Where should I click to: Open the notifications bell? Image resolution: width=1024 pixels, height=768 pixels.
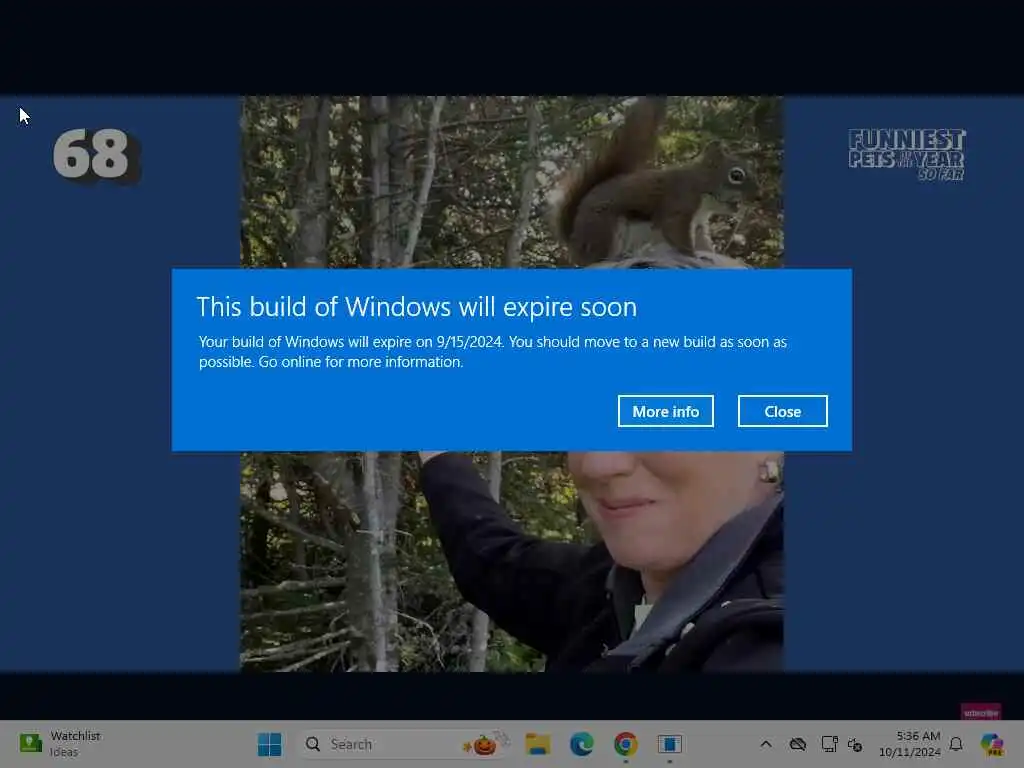tap(956, 744)
